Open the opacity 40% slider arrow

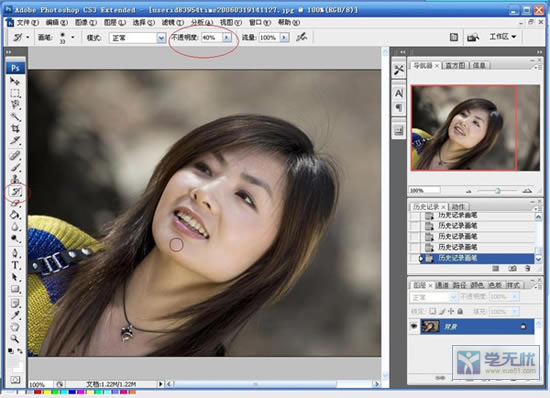227,38
